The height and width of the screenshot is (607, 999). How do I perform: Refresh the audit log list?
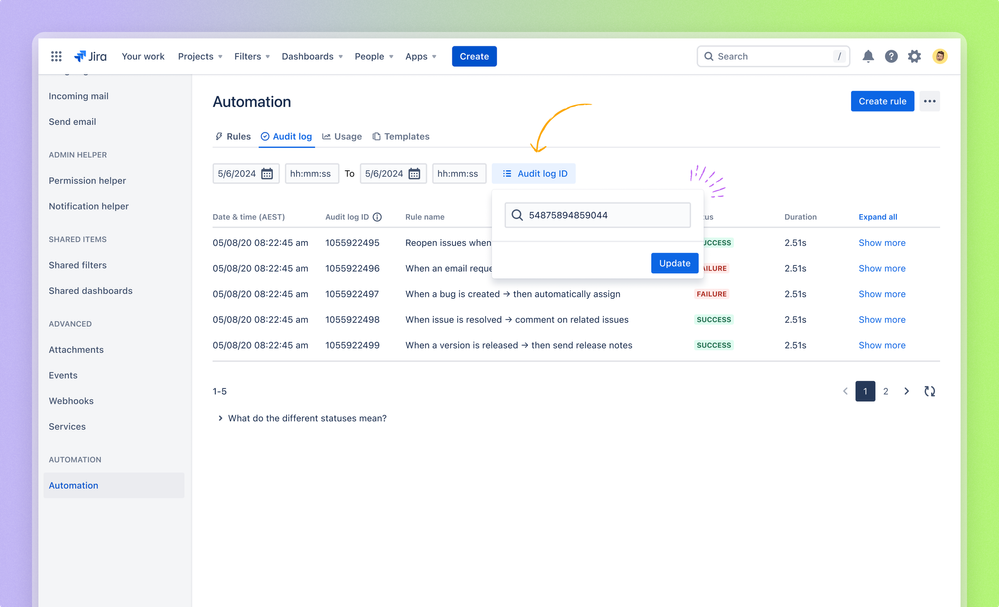930,391
